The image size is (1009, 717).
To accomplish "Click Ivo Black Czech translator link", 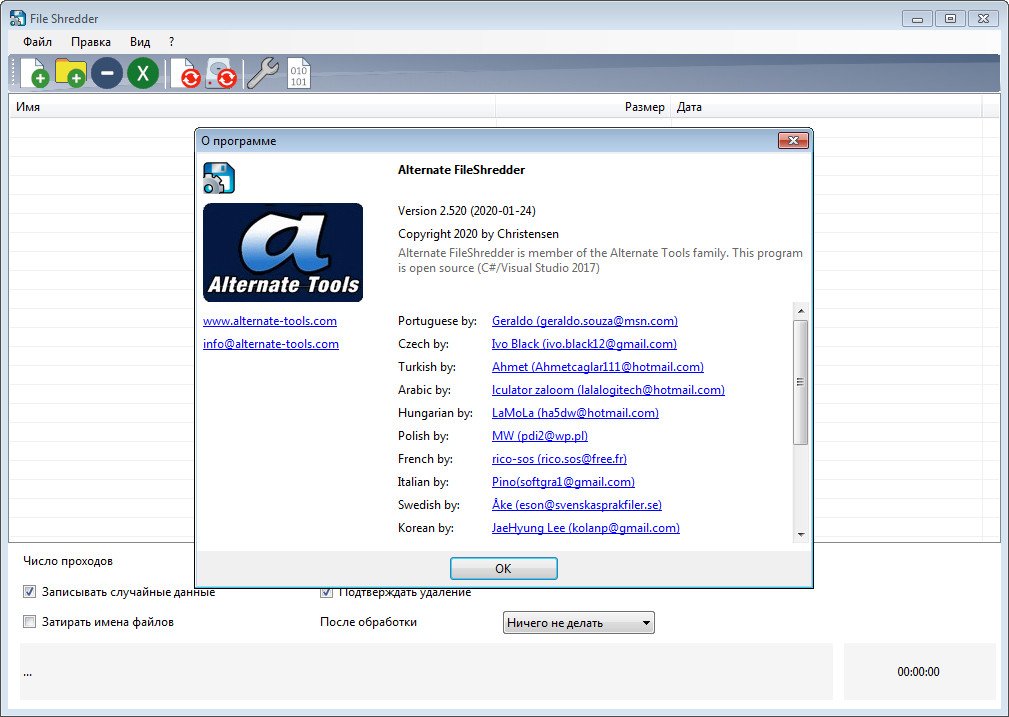I will pos(584,344).
